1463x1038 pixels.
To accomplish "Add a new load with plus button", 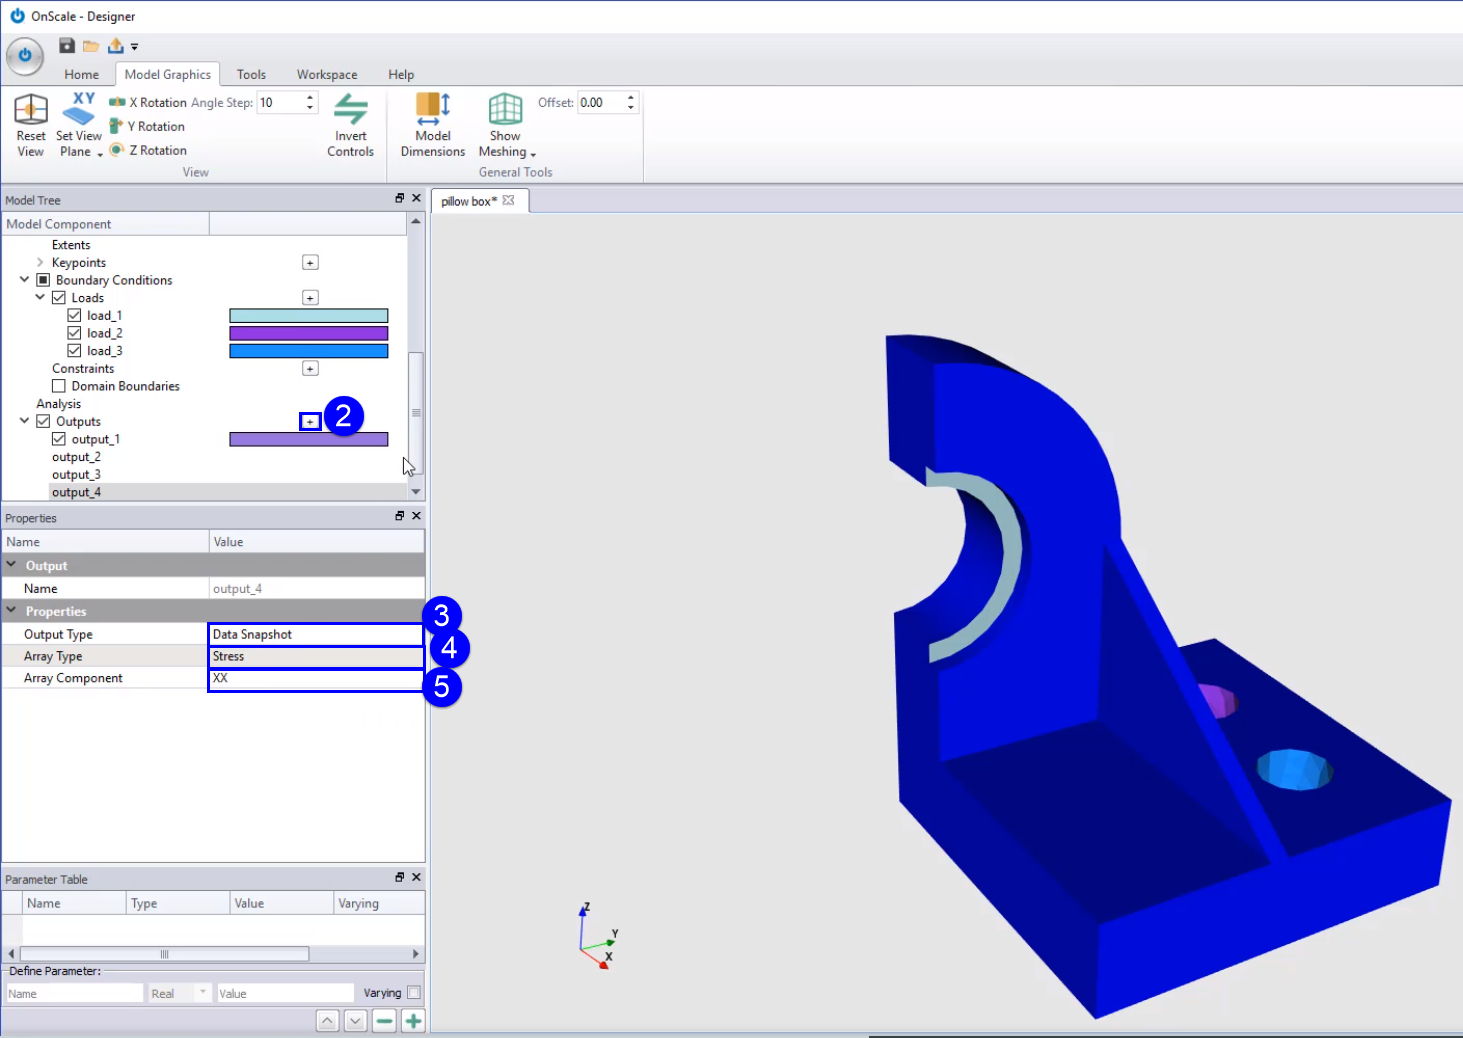I will [310, 298].
